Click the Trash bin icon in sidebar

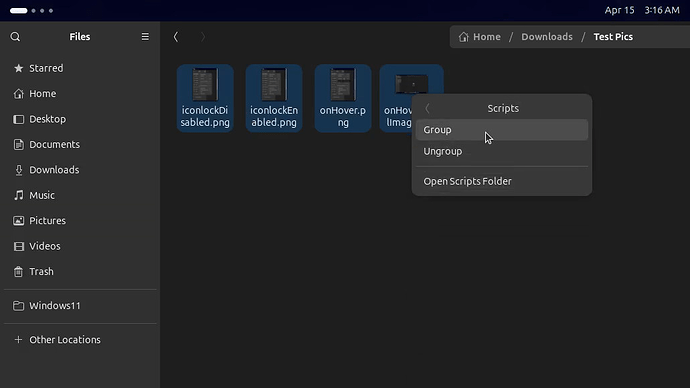click(18, 271)
